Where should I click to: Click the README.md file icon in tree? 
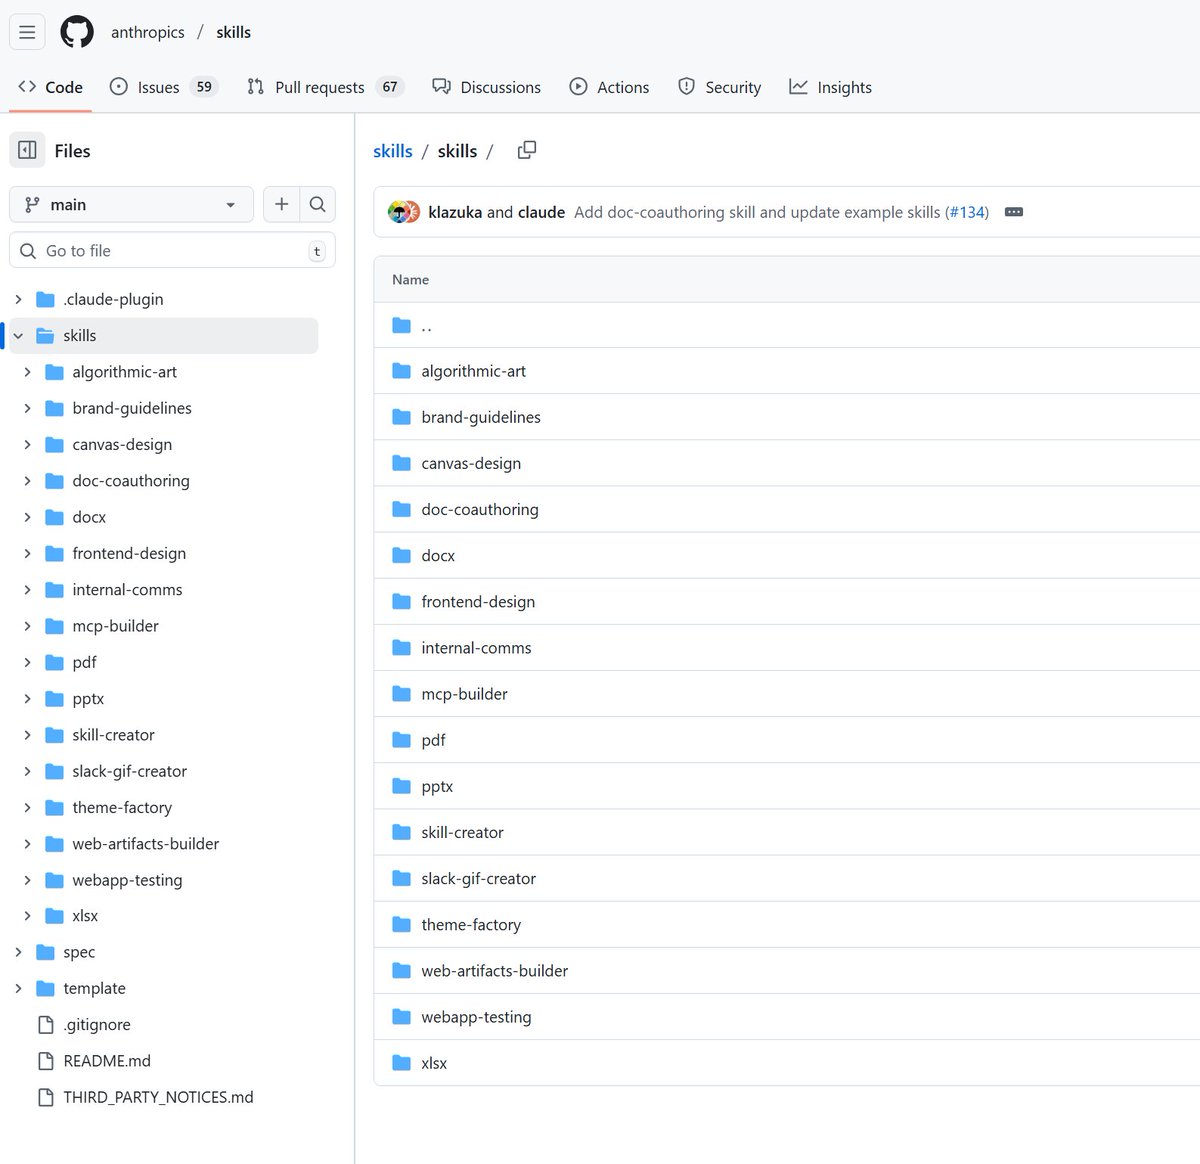click(45, 1061)
